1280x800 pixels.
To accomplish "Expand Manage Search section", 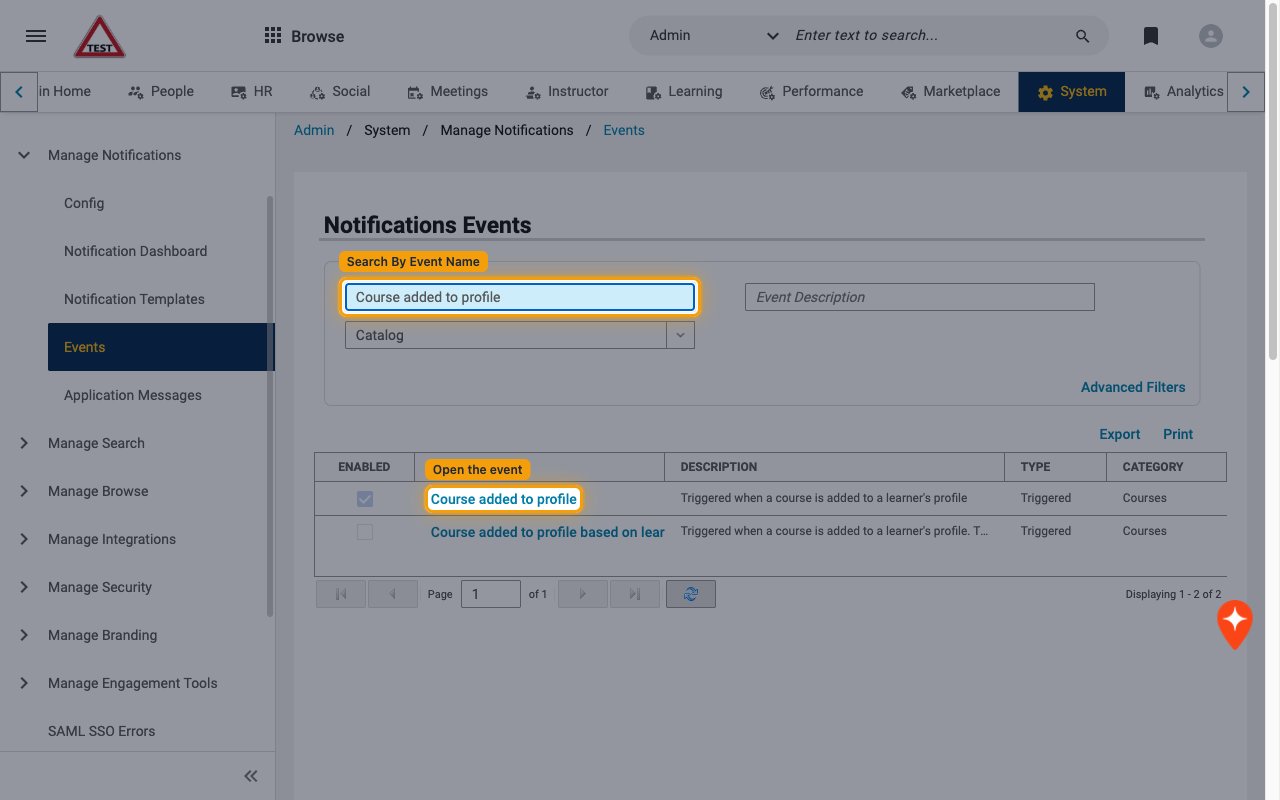I will (24, 443).
